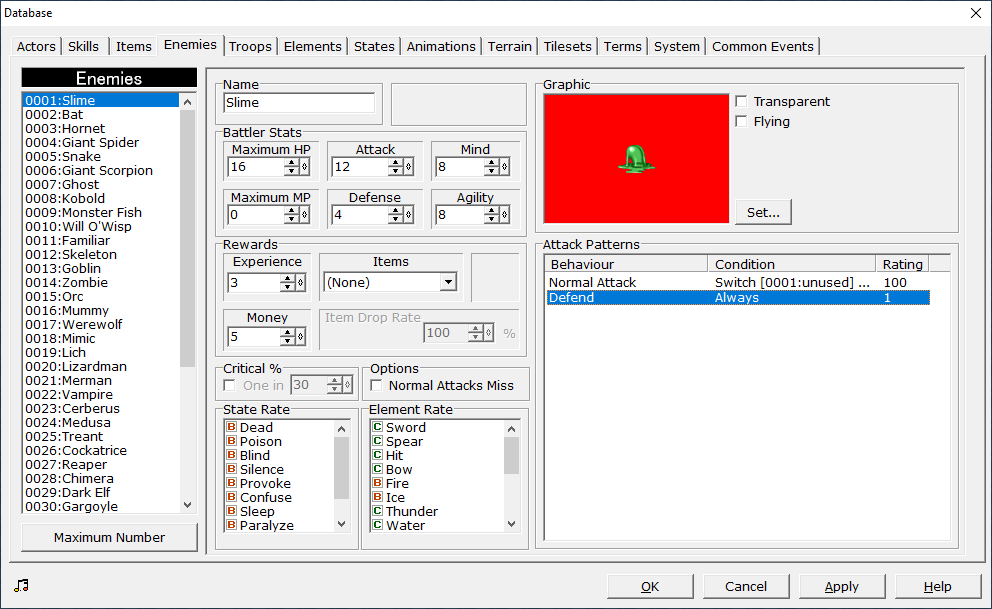Enable the Transparent checkbox

click(x=739, y=100)
